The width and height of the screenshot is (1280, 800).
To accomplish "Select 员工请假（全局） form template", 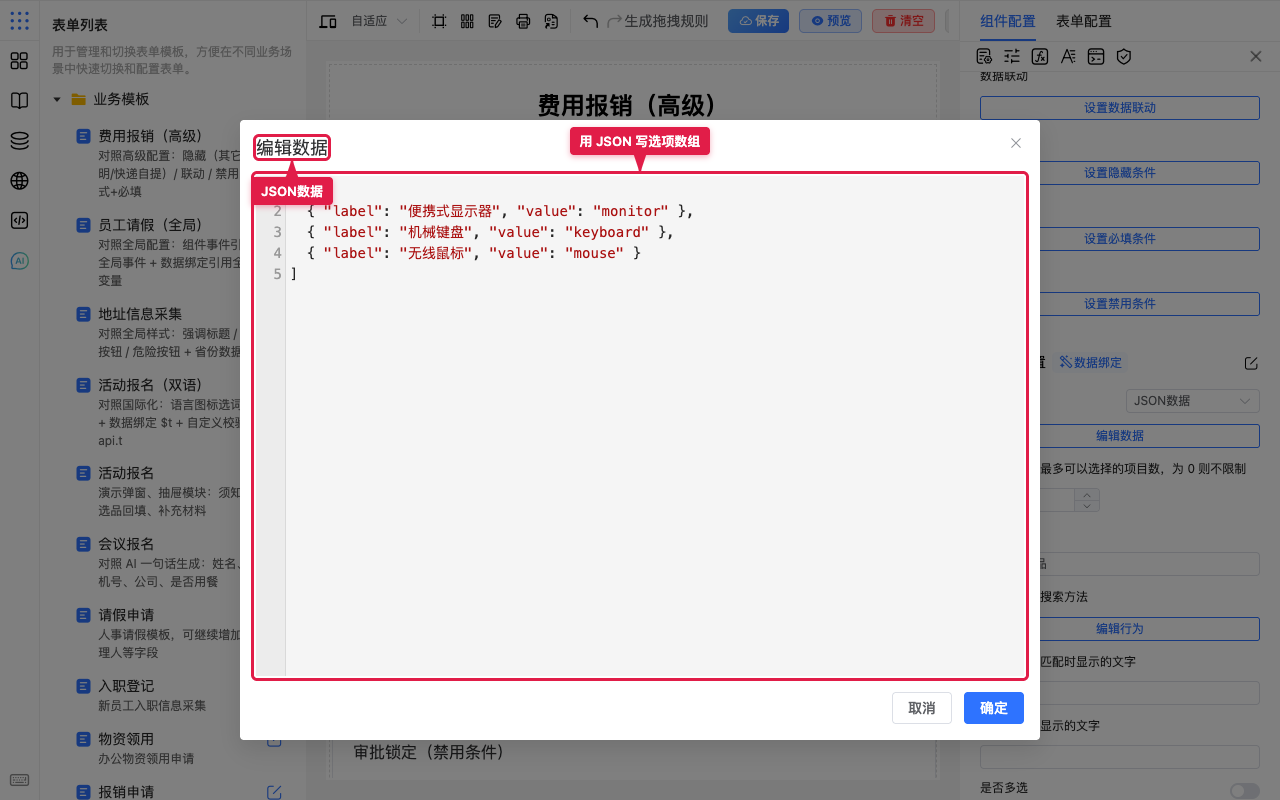I will 150,225.
